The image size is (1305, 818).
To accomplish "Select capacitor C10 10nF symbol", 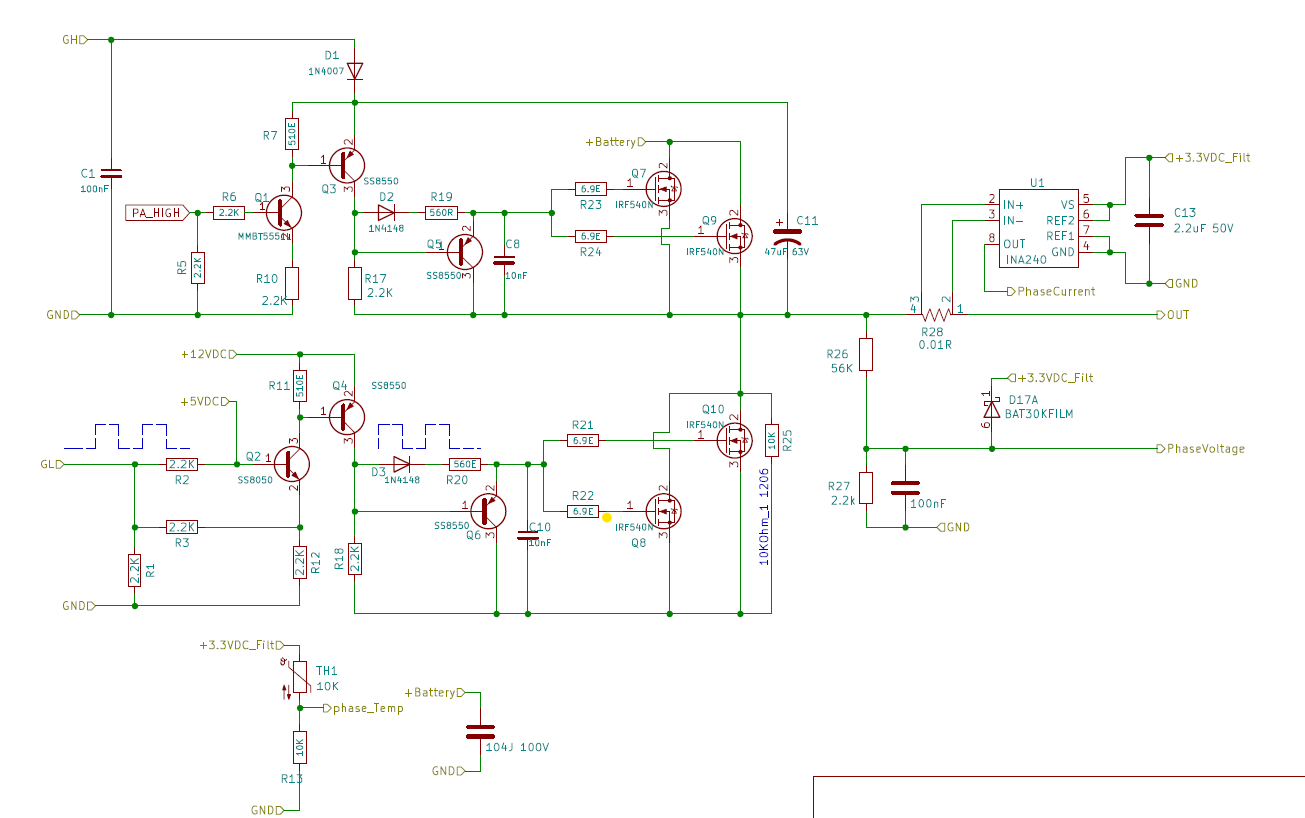I will tap(528, 535).
